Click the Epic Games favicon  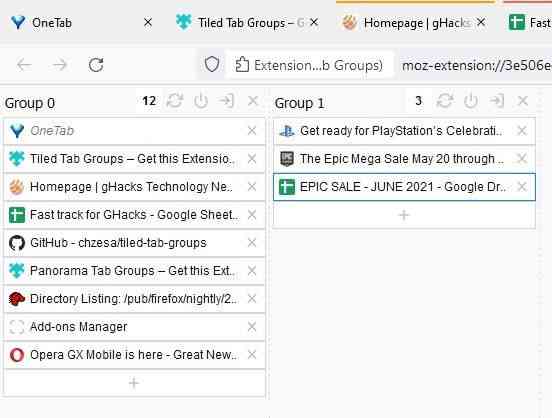(x=287, y=159)
